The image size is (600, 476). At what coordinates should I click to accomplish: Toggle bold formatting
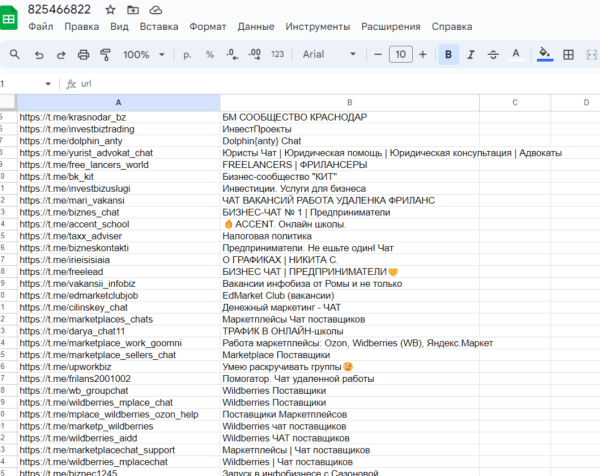[447, 54]
